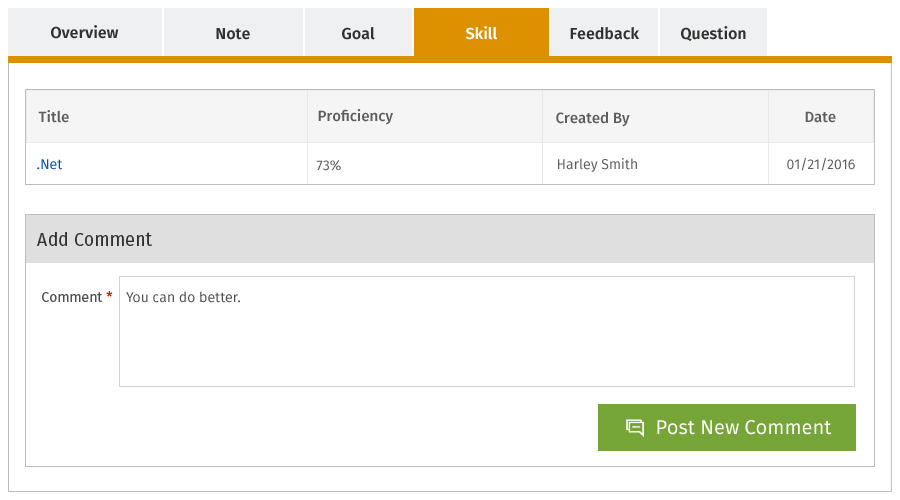
Task: Click the 'You can do better.' comment text
Action: pos(183,297)
